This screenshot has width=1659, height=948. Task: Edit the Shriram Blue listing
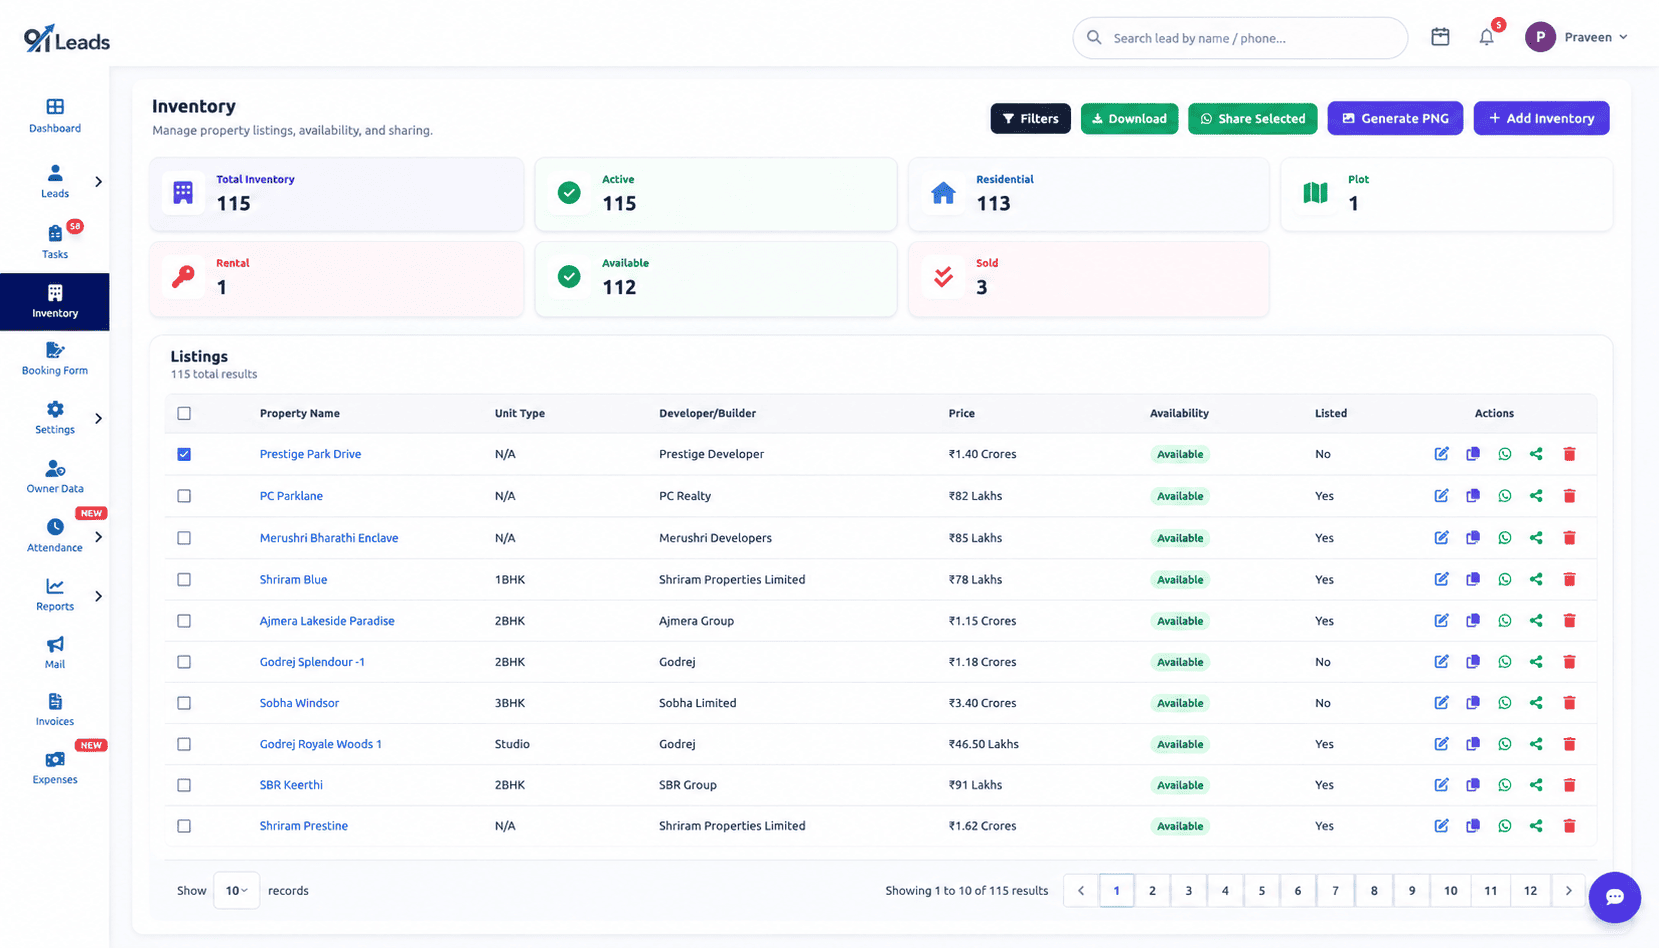coord(1441,579)
